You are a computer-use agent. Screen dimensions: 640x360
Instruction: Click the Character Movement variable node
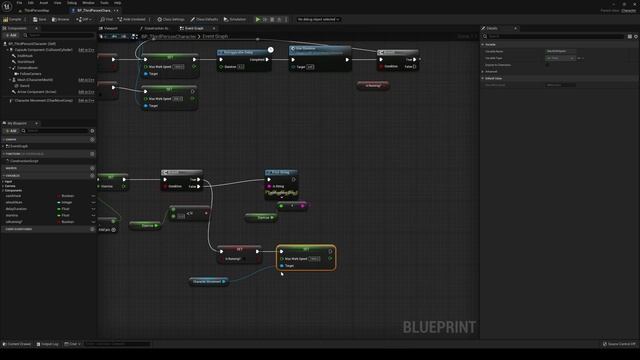pyautogui.click(x=208, y=282)
